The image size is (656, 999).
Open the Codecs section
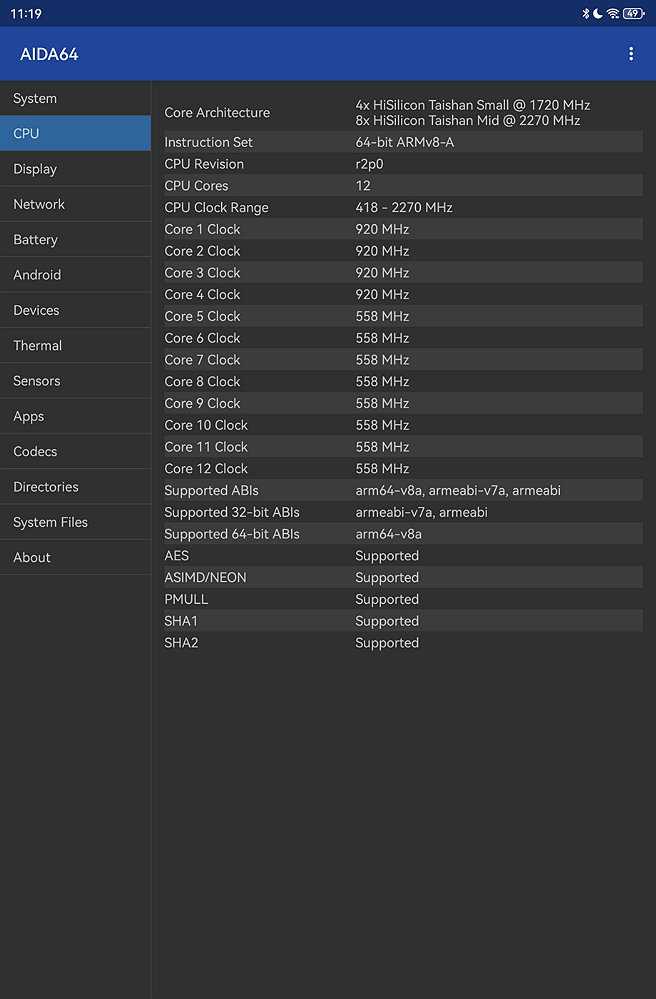(75, 451)
